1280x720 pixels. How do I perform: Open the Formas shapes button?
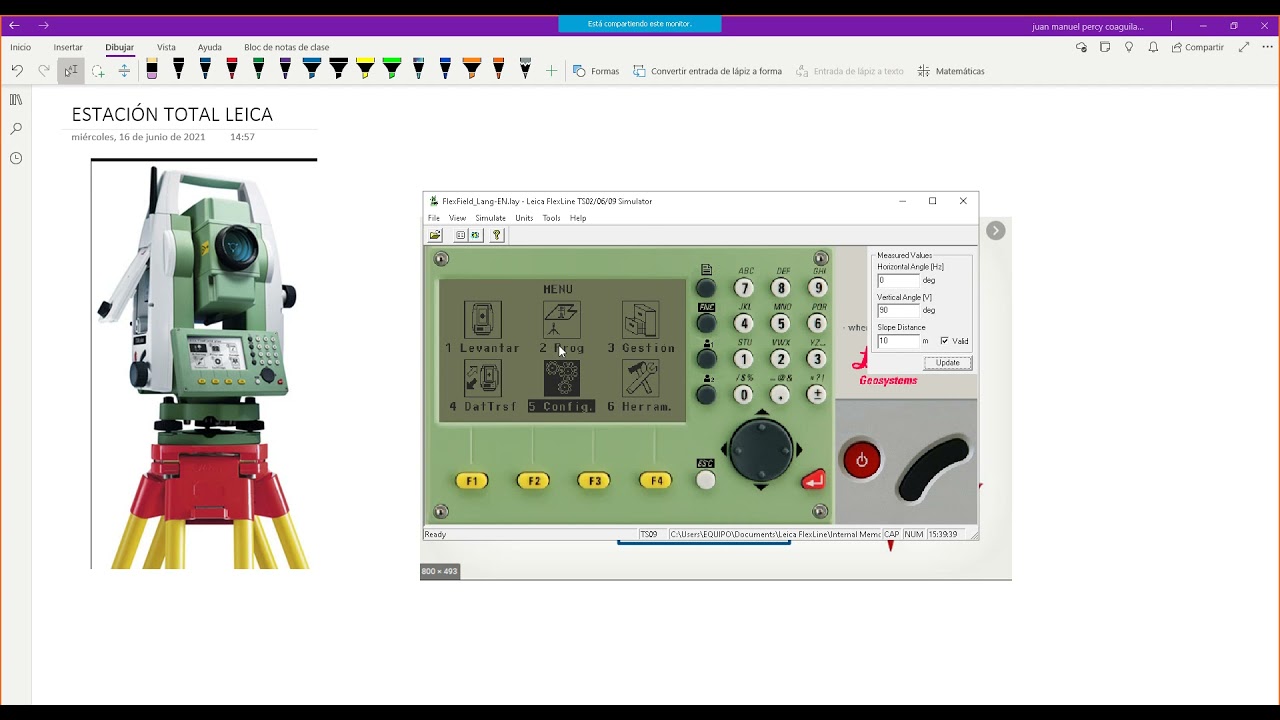pyautogui.click(x=596, y=71)
